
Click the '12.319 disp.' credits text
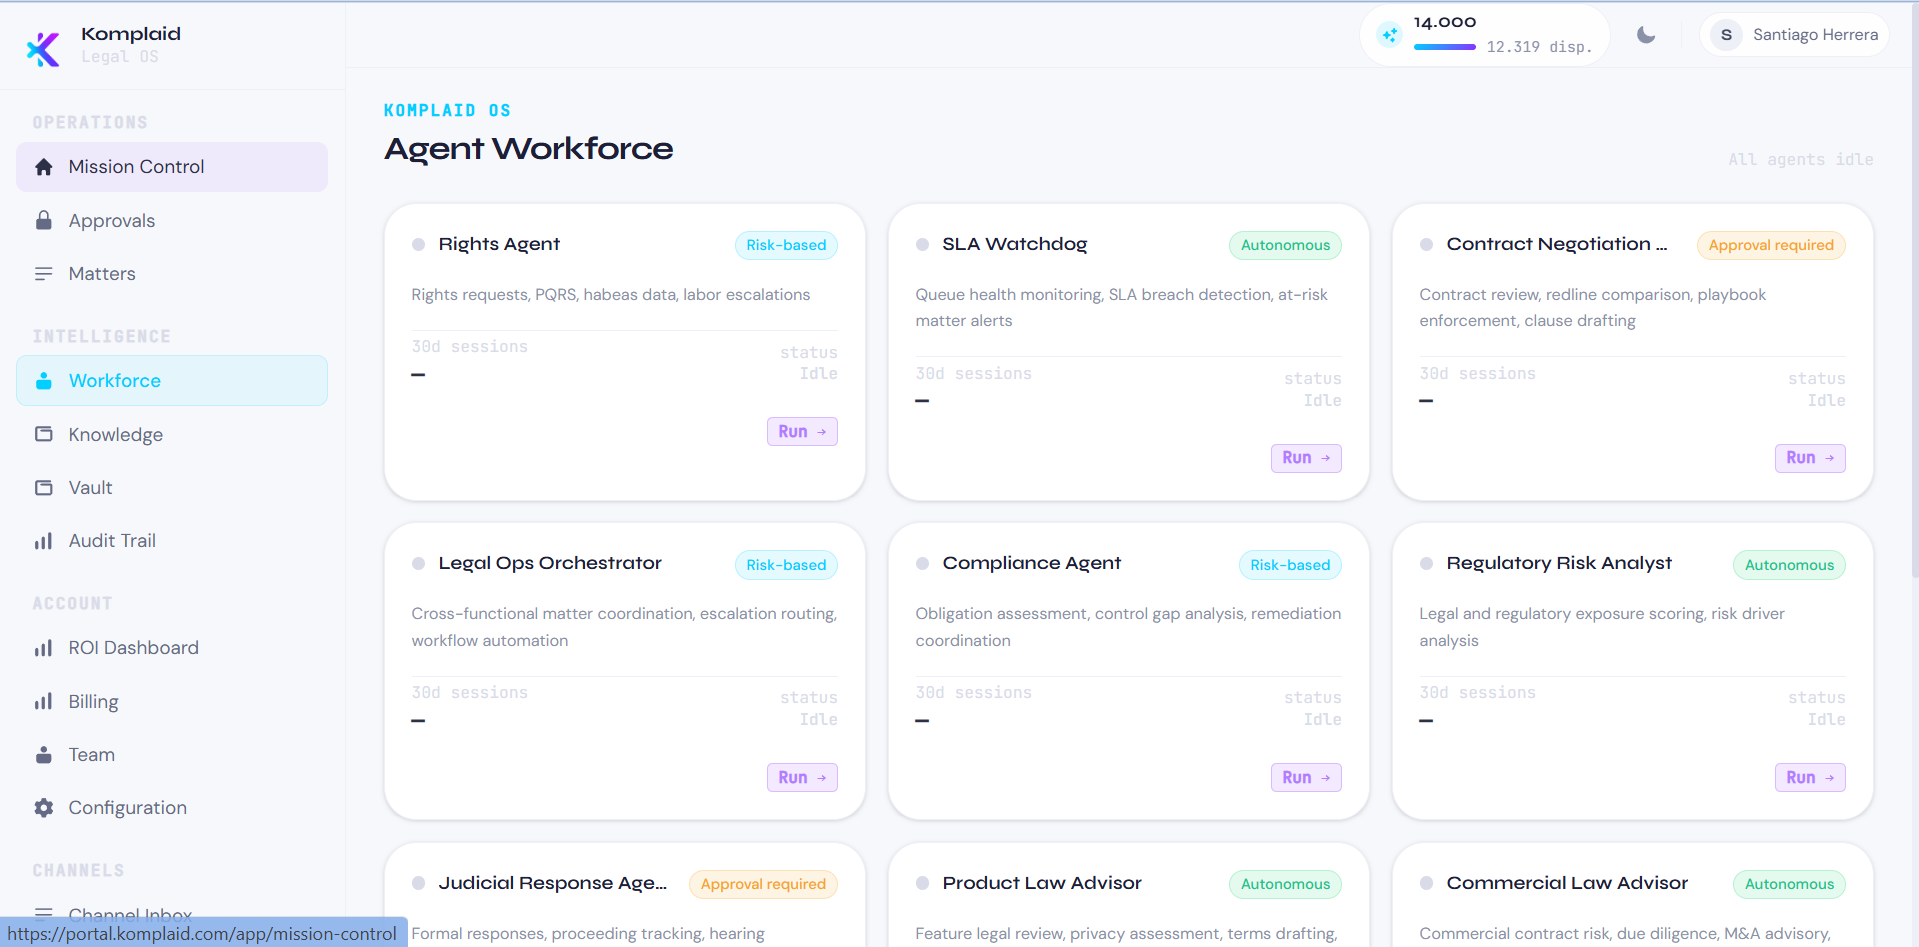coord(1539,47)
